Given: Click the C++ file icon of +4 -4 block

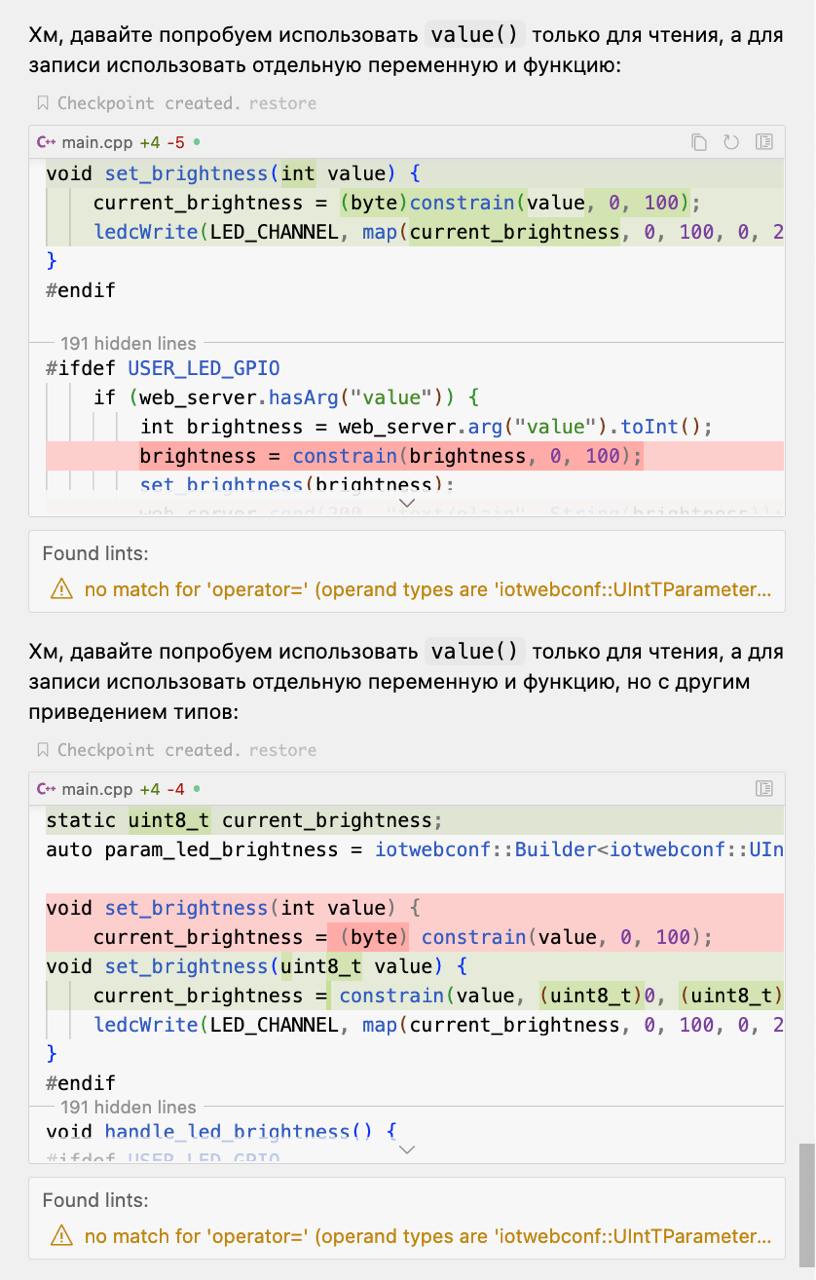Looking at the screenshot, I should click(x=46, y=789).
